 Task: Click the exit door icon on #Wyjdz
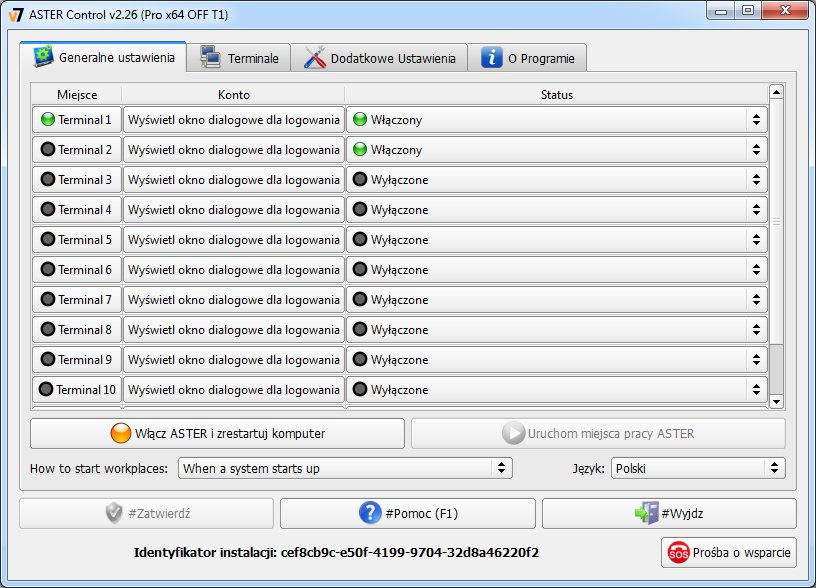tap(647, 513)
